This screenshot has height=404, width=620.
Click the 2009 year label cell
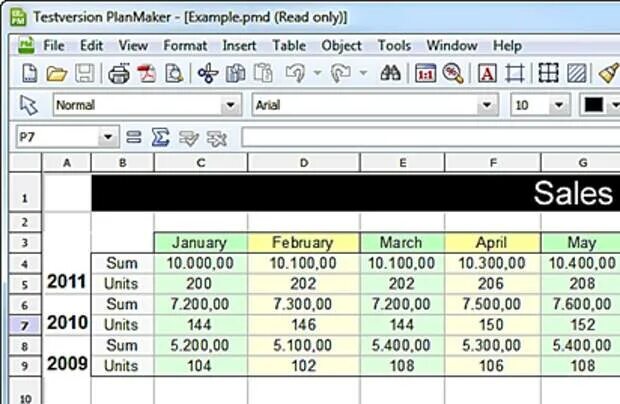click(67, 364)
